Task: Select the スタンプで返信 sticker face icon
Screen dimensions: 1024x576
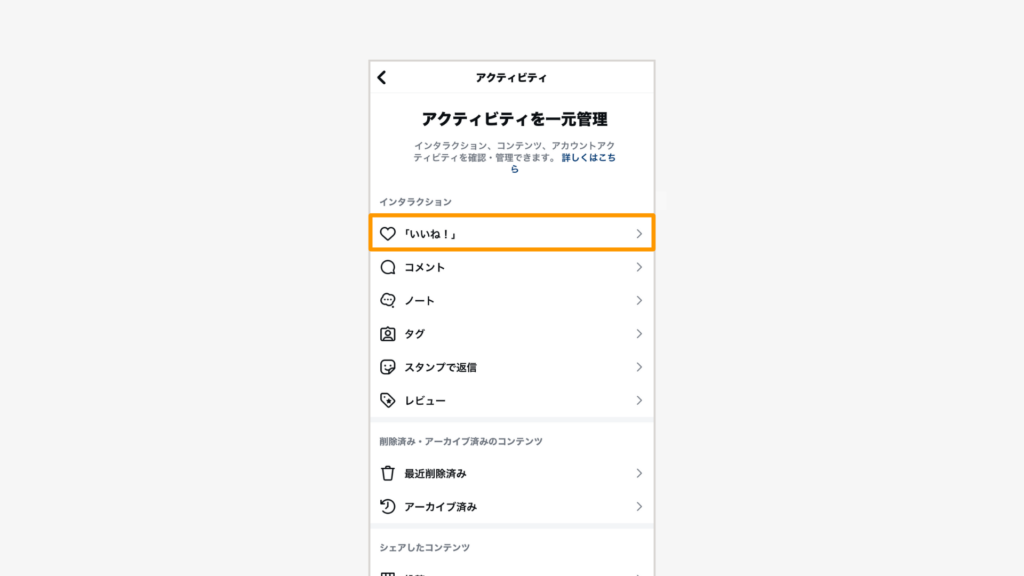Action: point(388,367)
